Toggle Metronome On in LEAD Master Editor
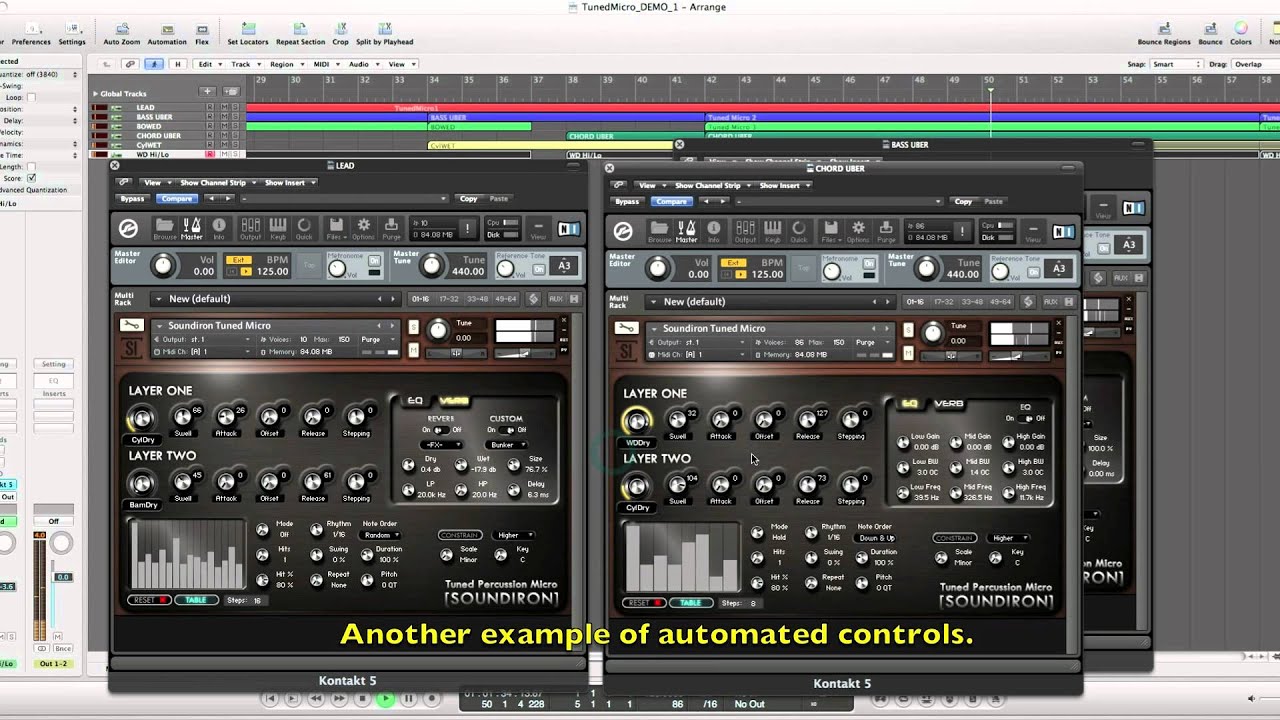 pyautogui.click(x=374, y=262)
